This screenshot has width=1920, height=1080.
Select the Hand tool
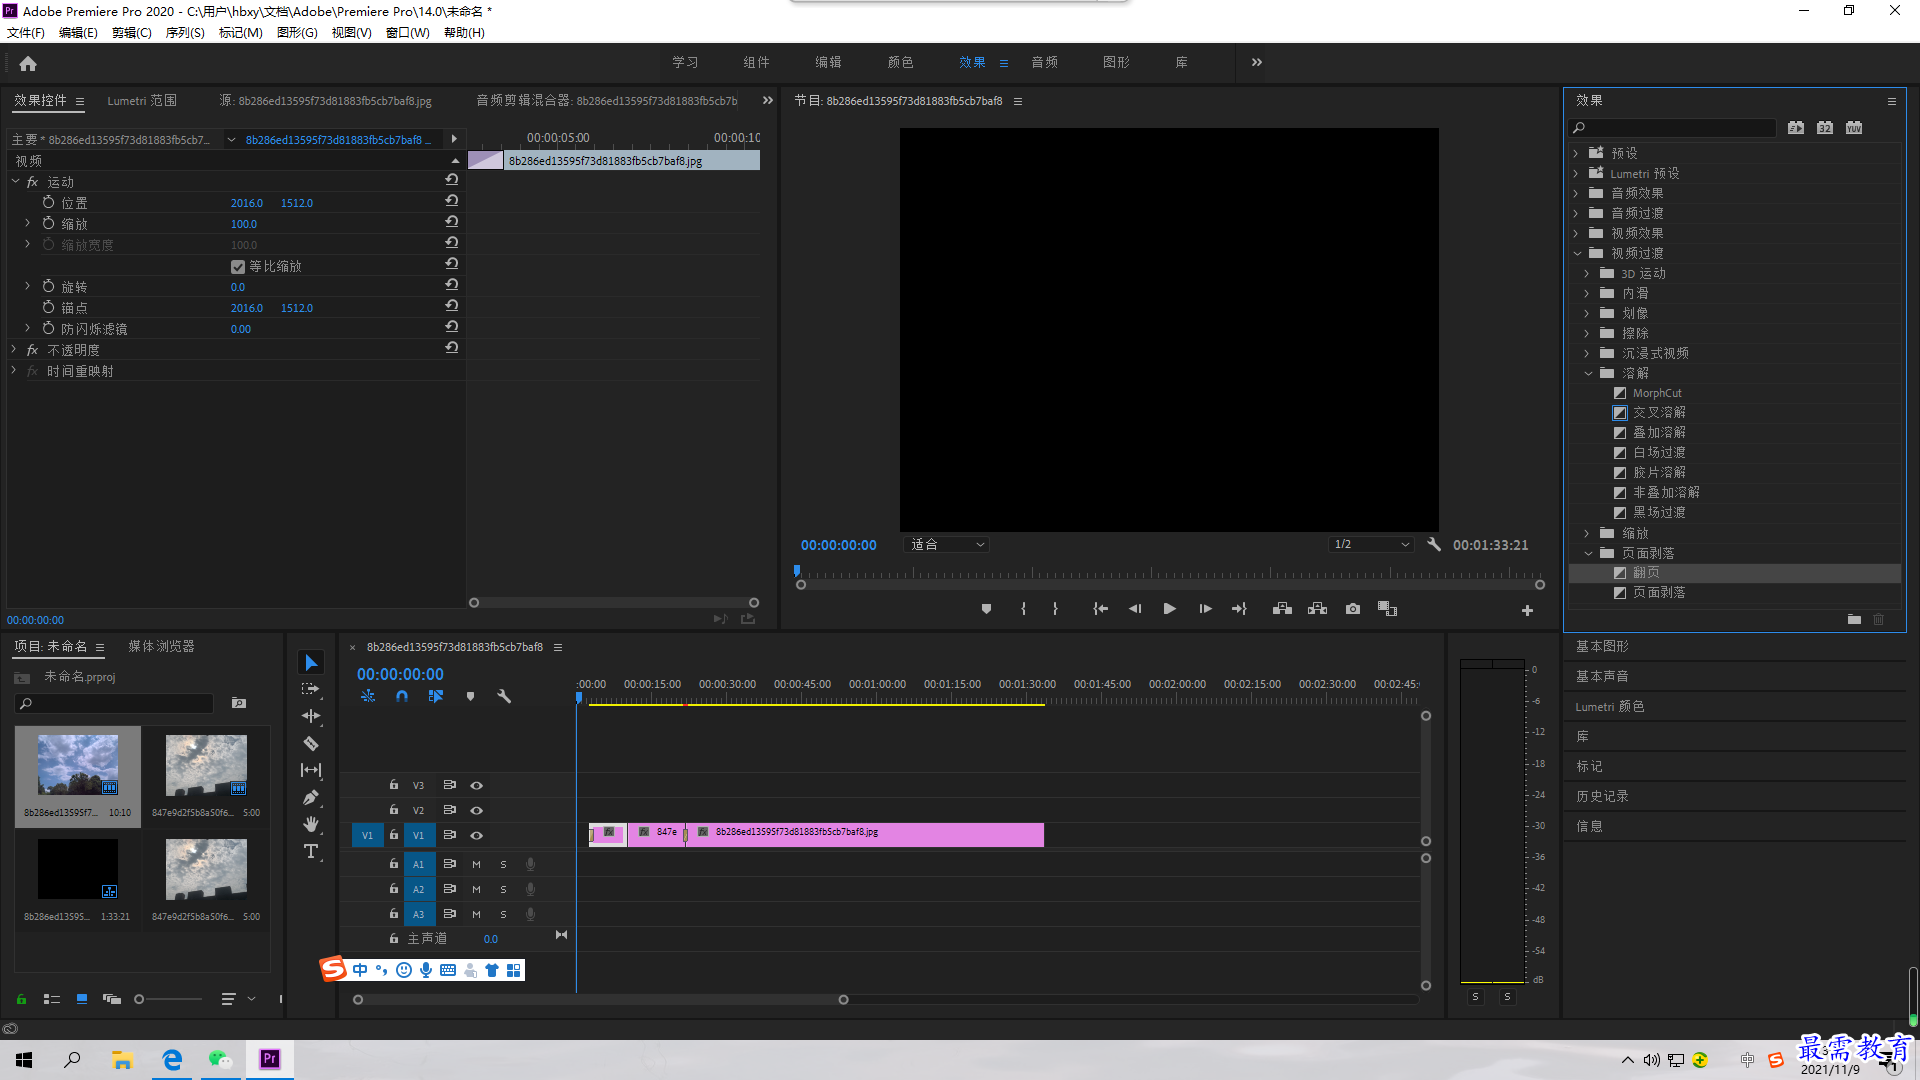tap(311, 824)
